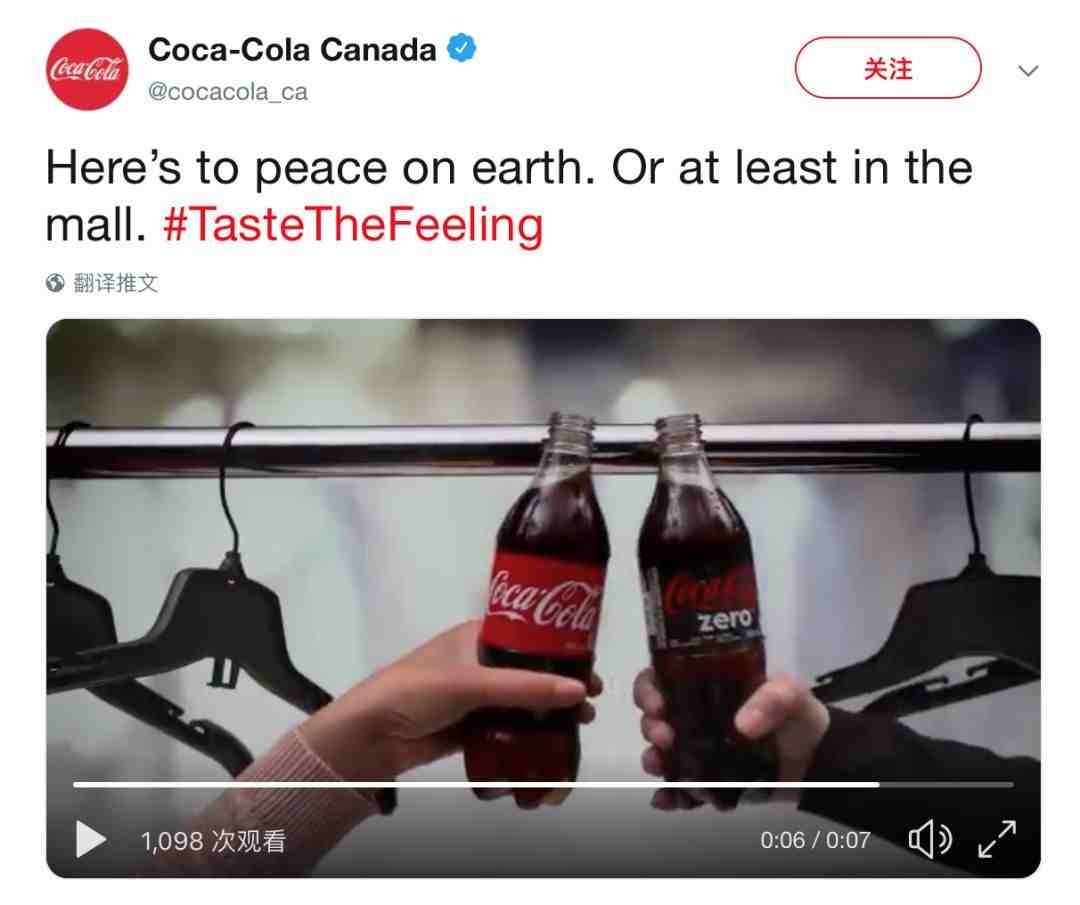Expand the tweet options chevron

pos(1028,70)
